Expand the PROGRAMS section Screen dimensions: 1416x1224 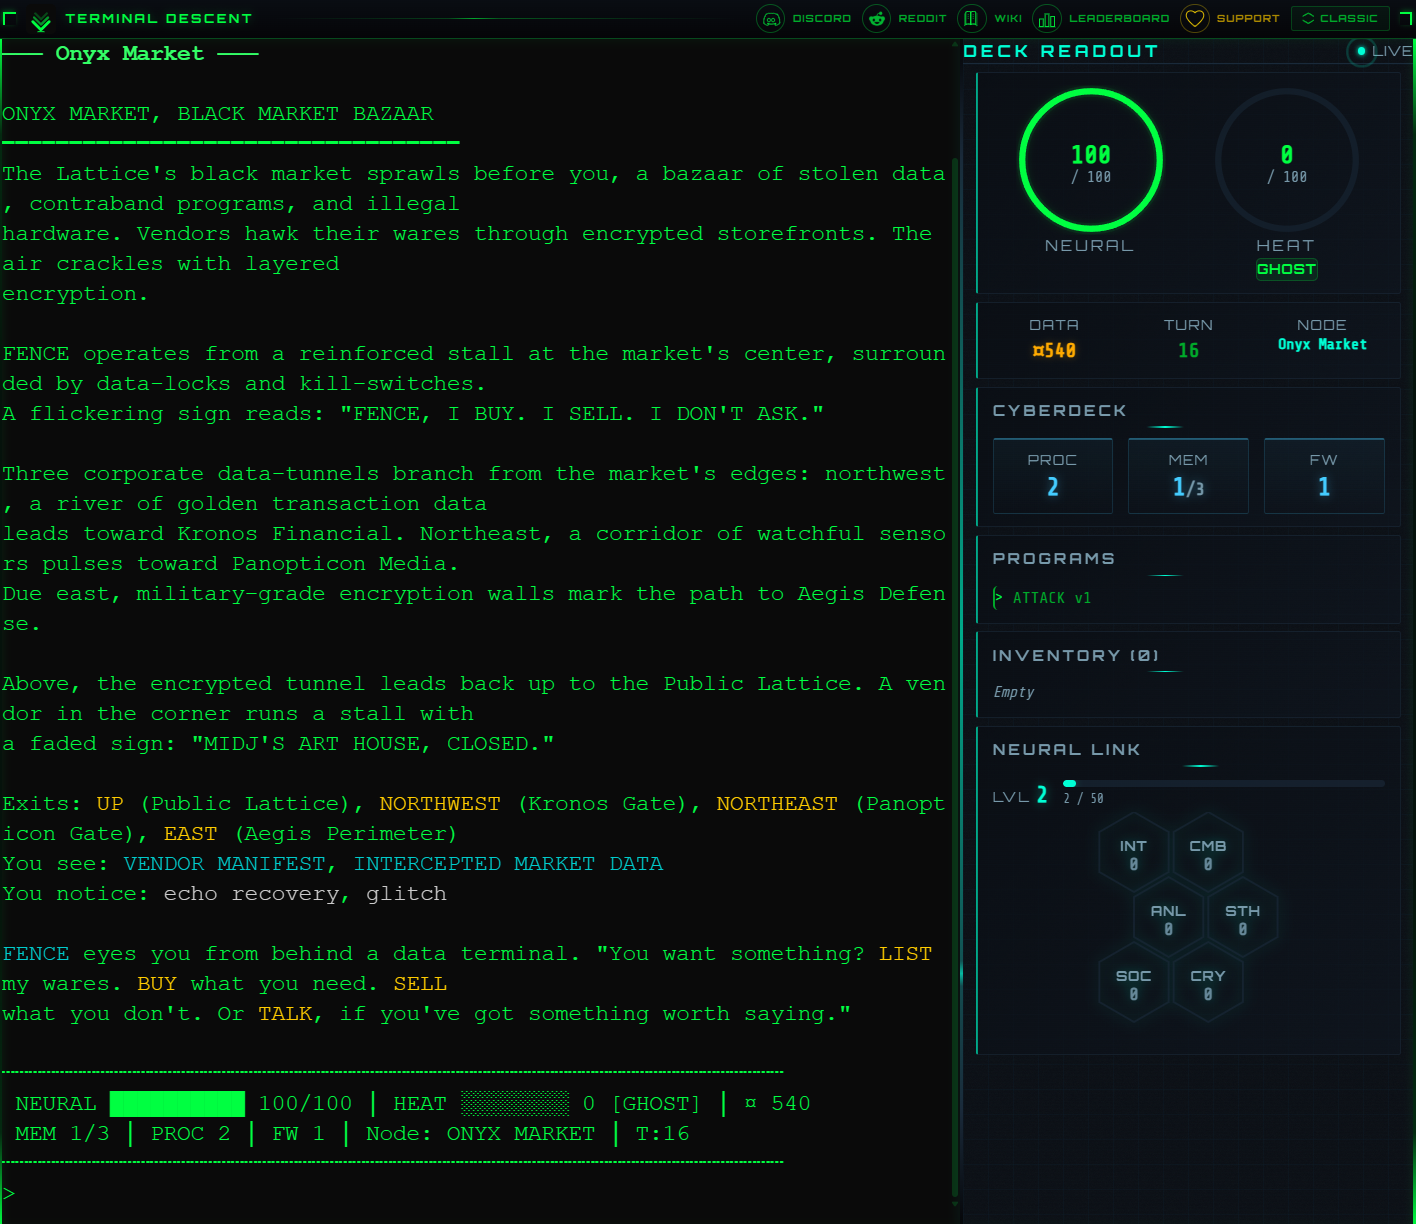[1054, 558]
